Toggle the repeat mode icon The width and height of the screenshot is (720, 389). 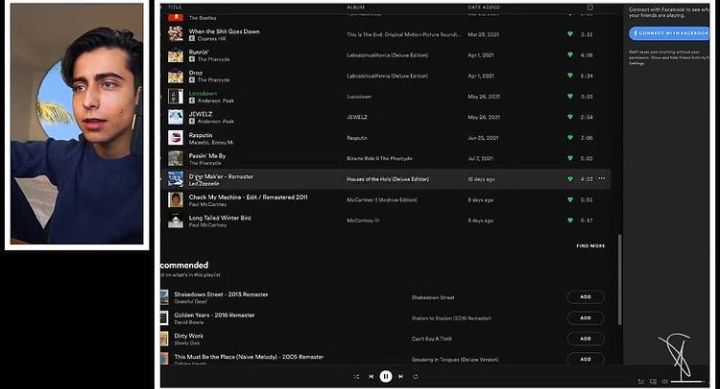tap(415, 377)
